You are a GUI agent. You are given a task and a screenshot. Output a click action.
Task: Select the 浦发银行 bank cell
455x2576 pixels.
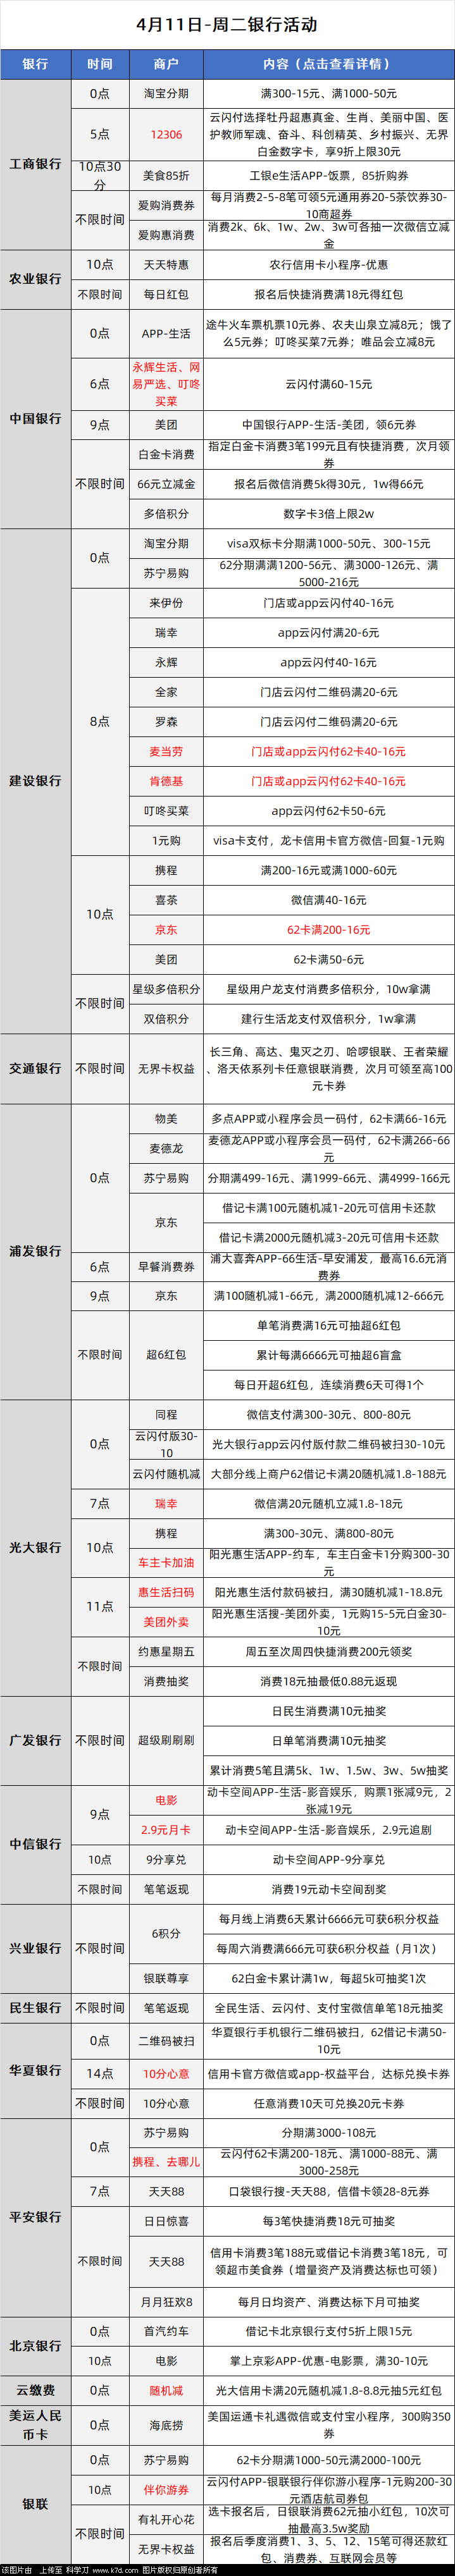[35, 1252]
